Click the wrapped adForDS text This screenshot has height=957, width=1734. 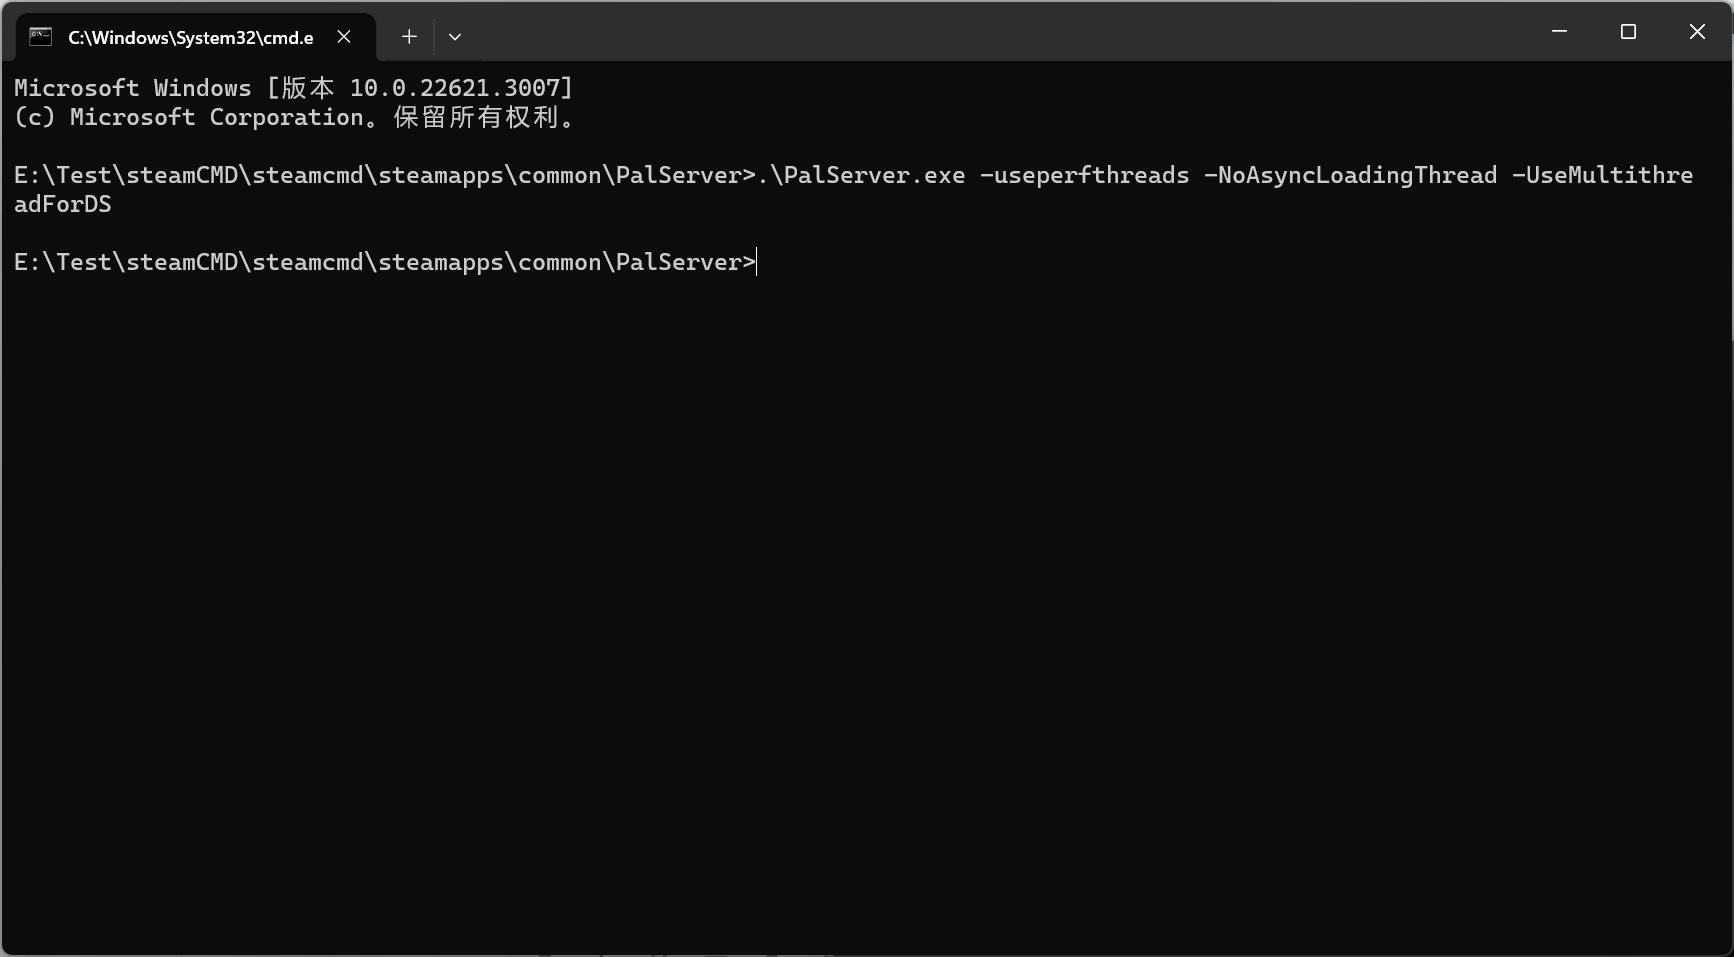[x=63, y=204]
